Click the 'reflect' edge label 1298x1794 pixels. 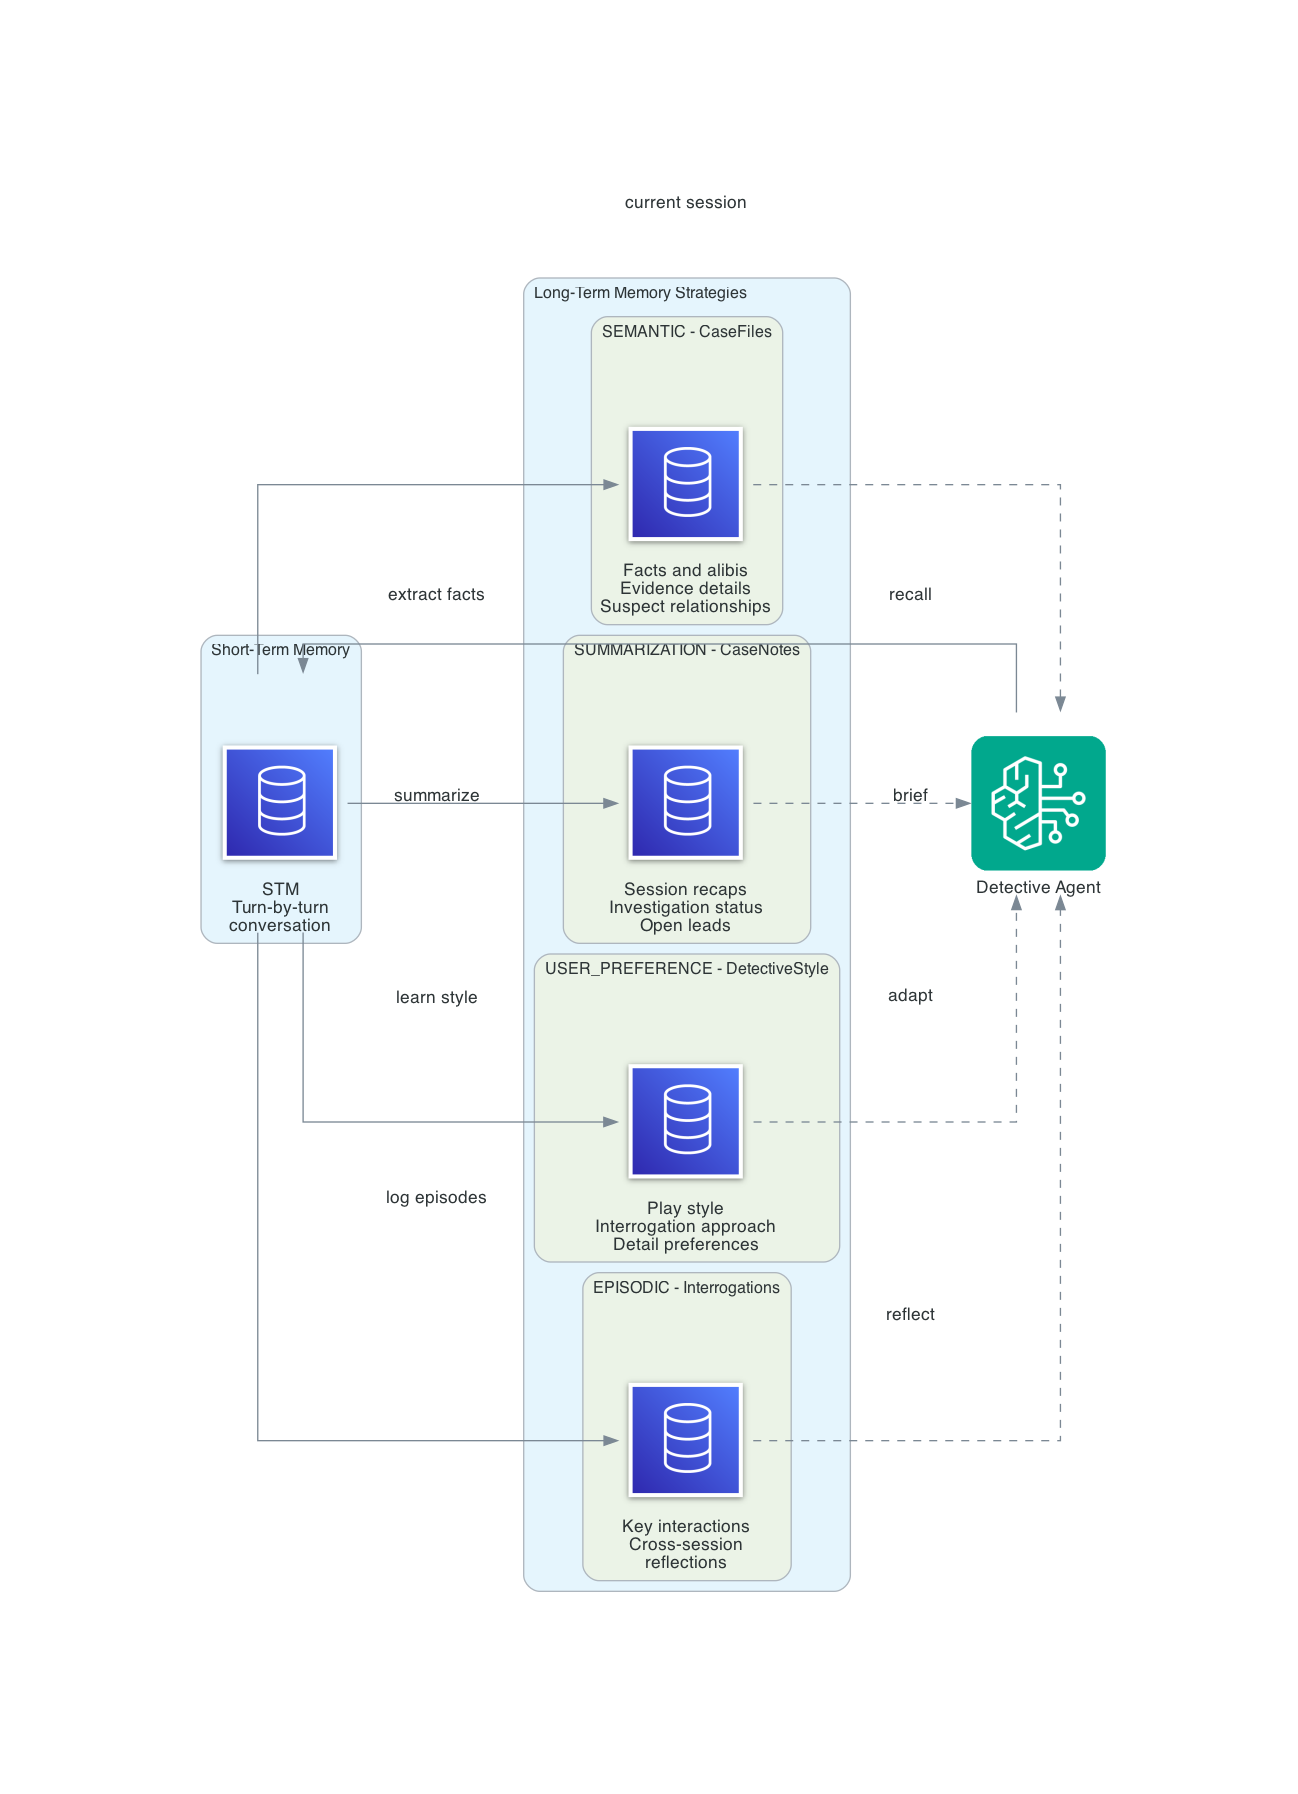pyautogui.click(x=910, y=1314)
